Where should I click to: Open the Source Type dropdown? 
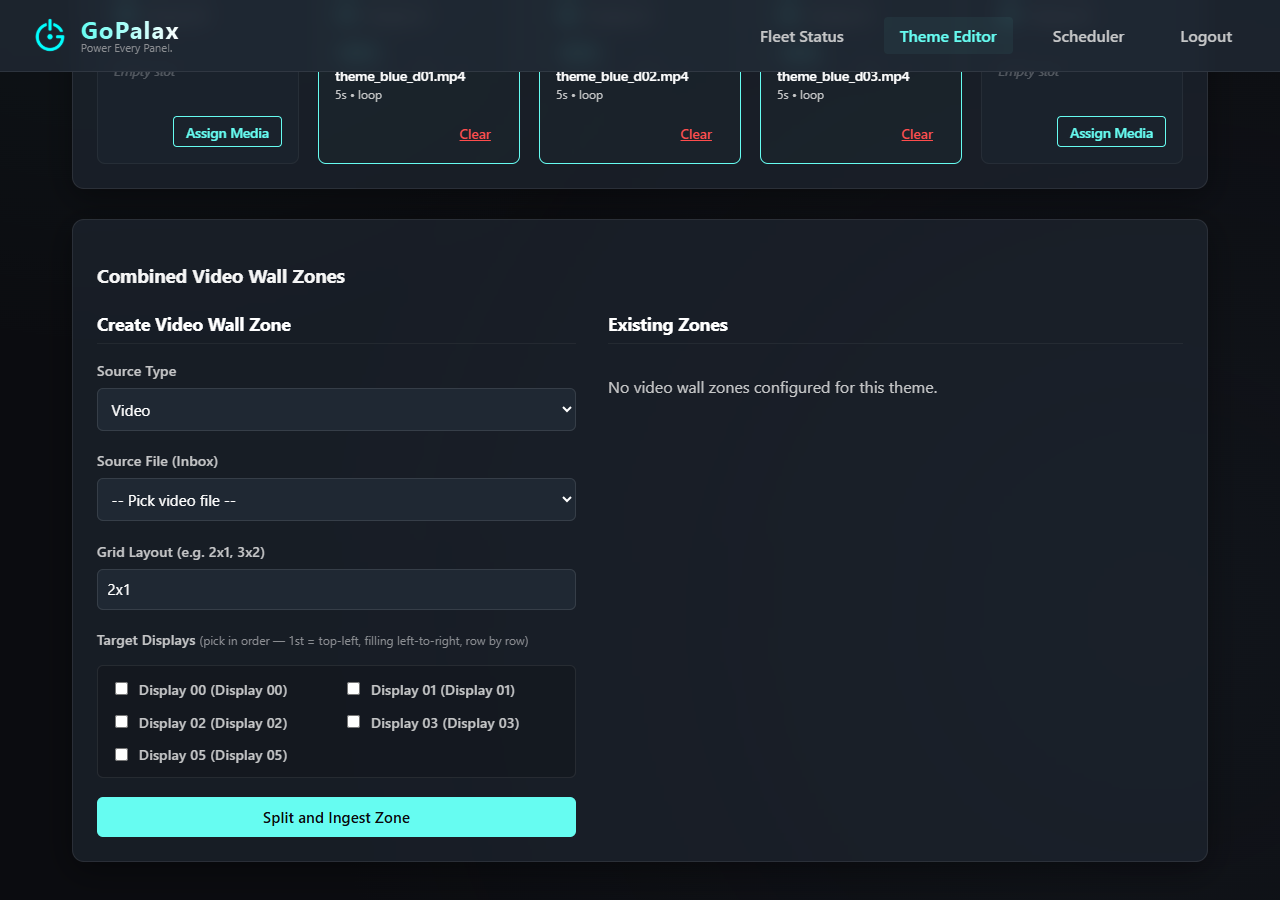336,410
